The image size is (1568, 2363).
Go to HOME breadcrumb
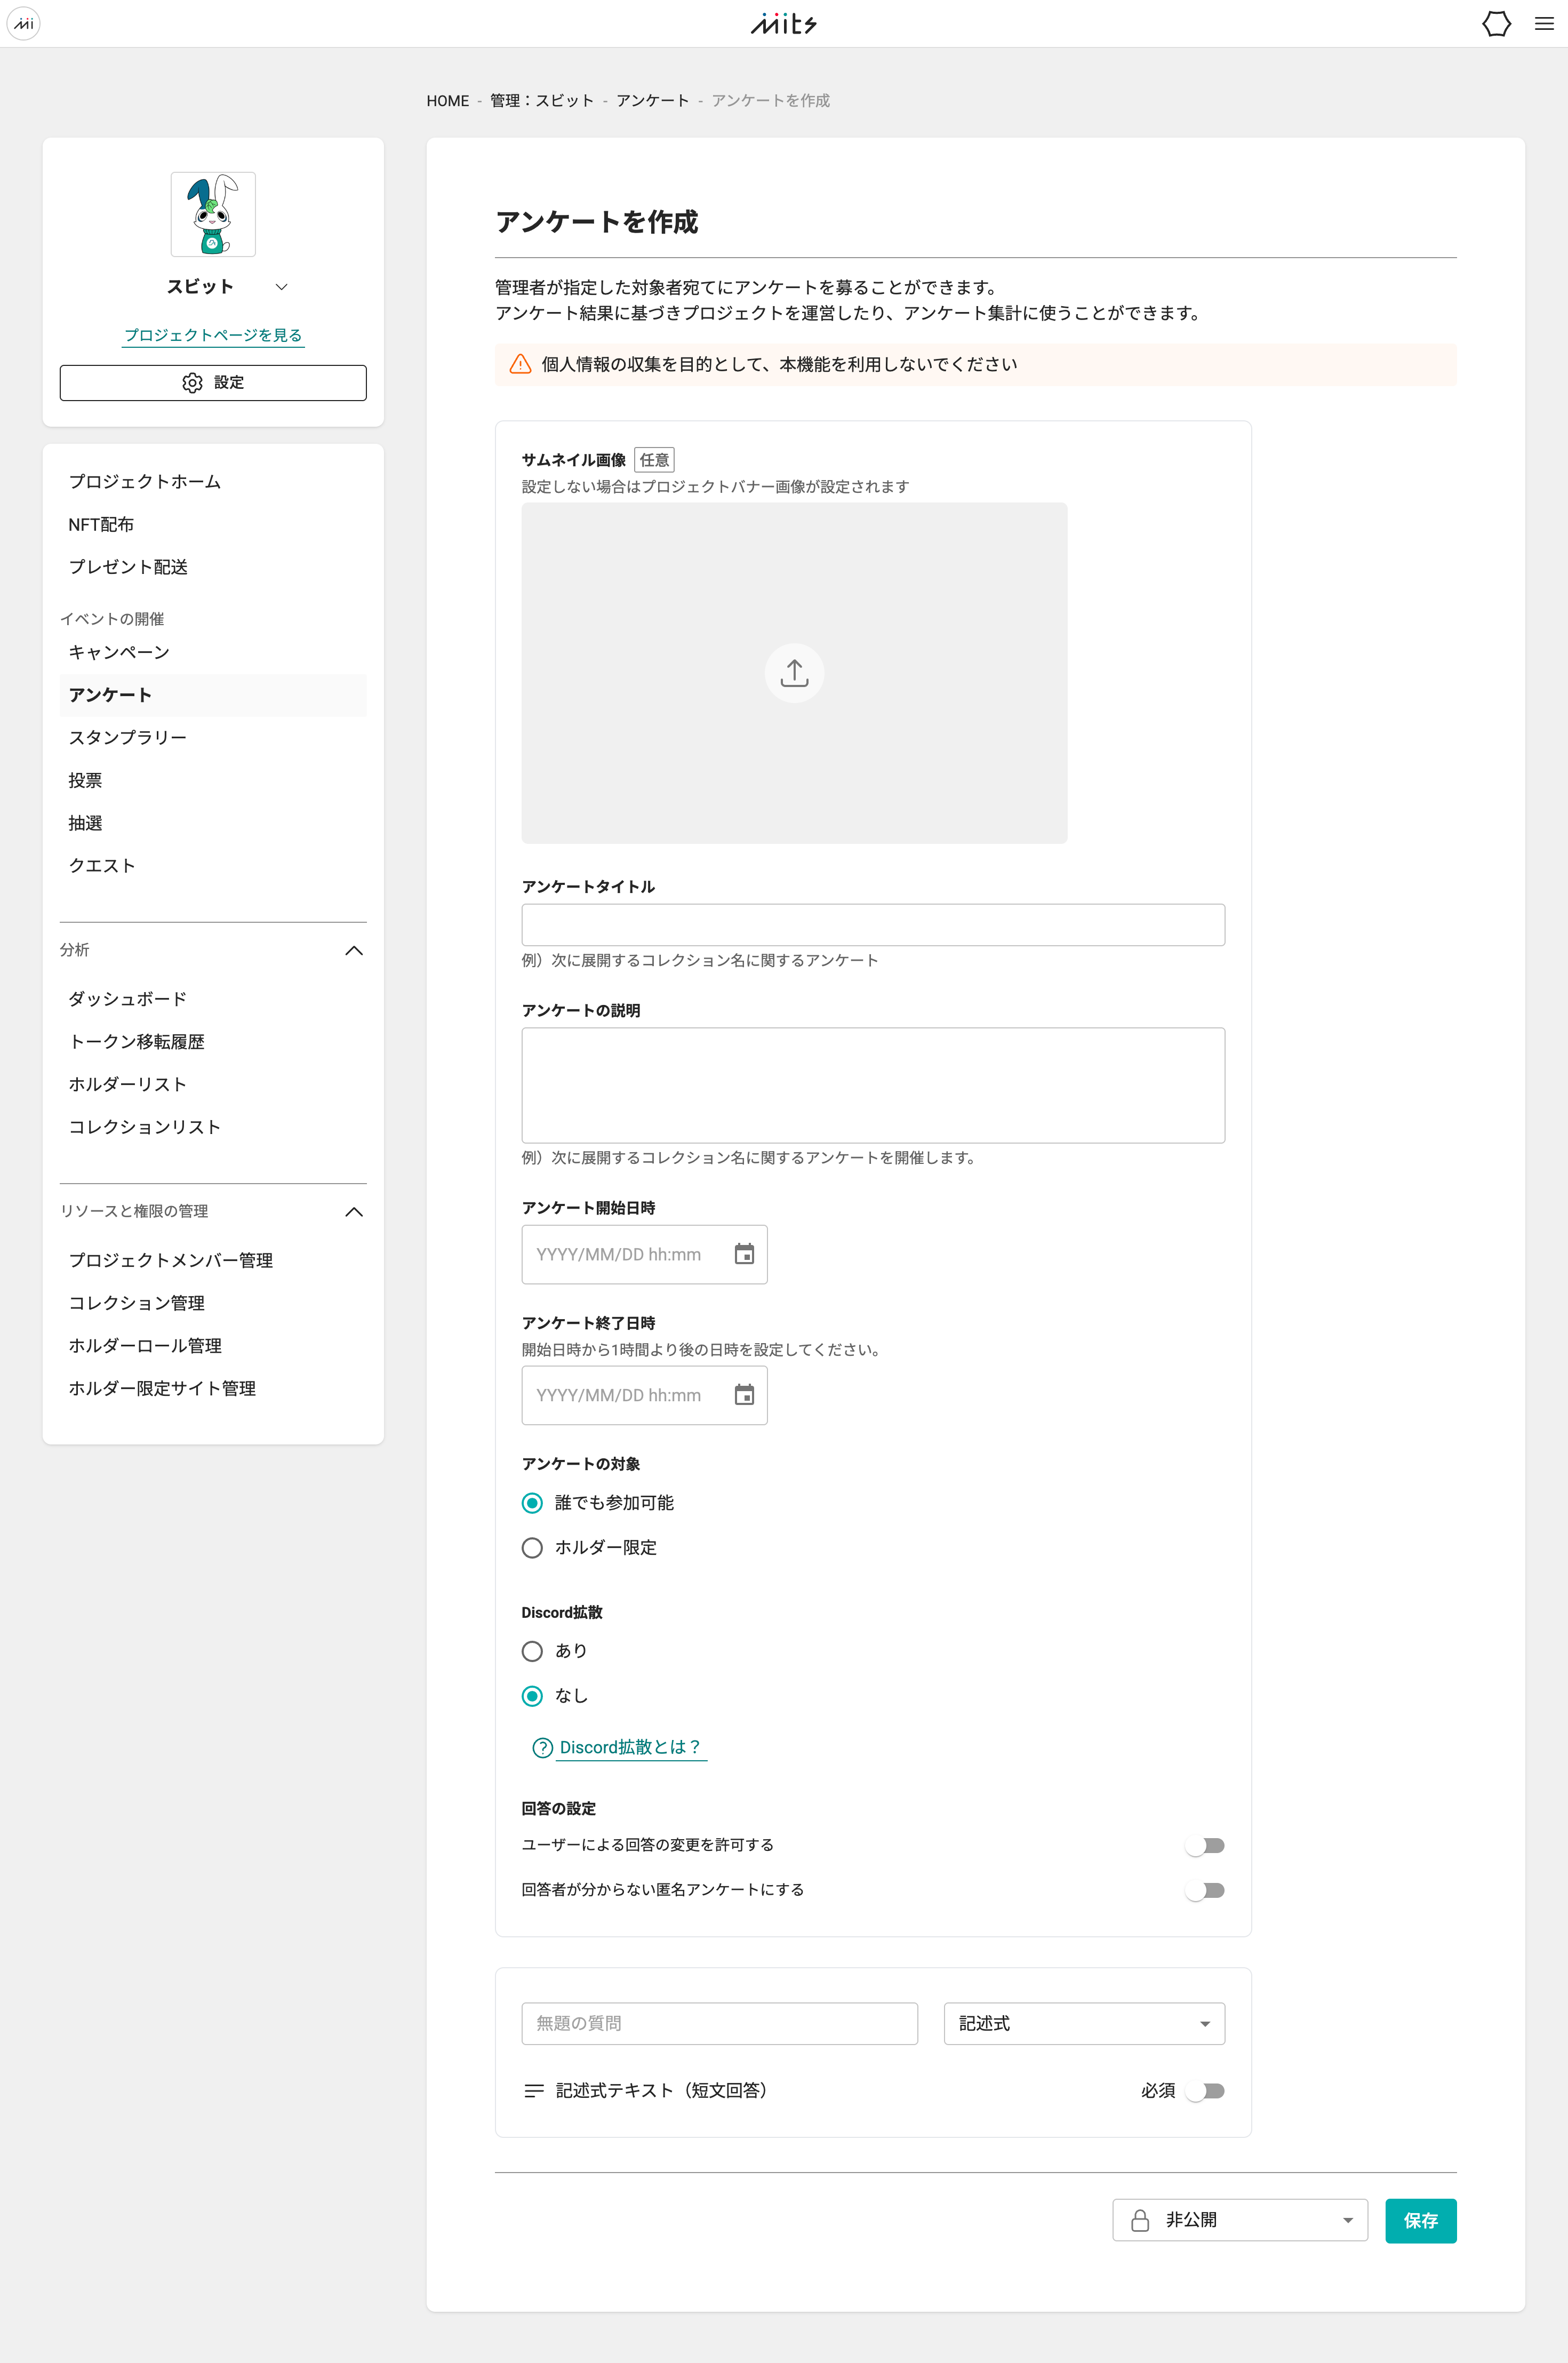click(447, 101)
